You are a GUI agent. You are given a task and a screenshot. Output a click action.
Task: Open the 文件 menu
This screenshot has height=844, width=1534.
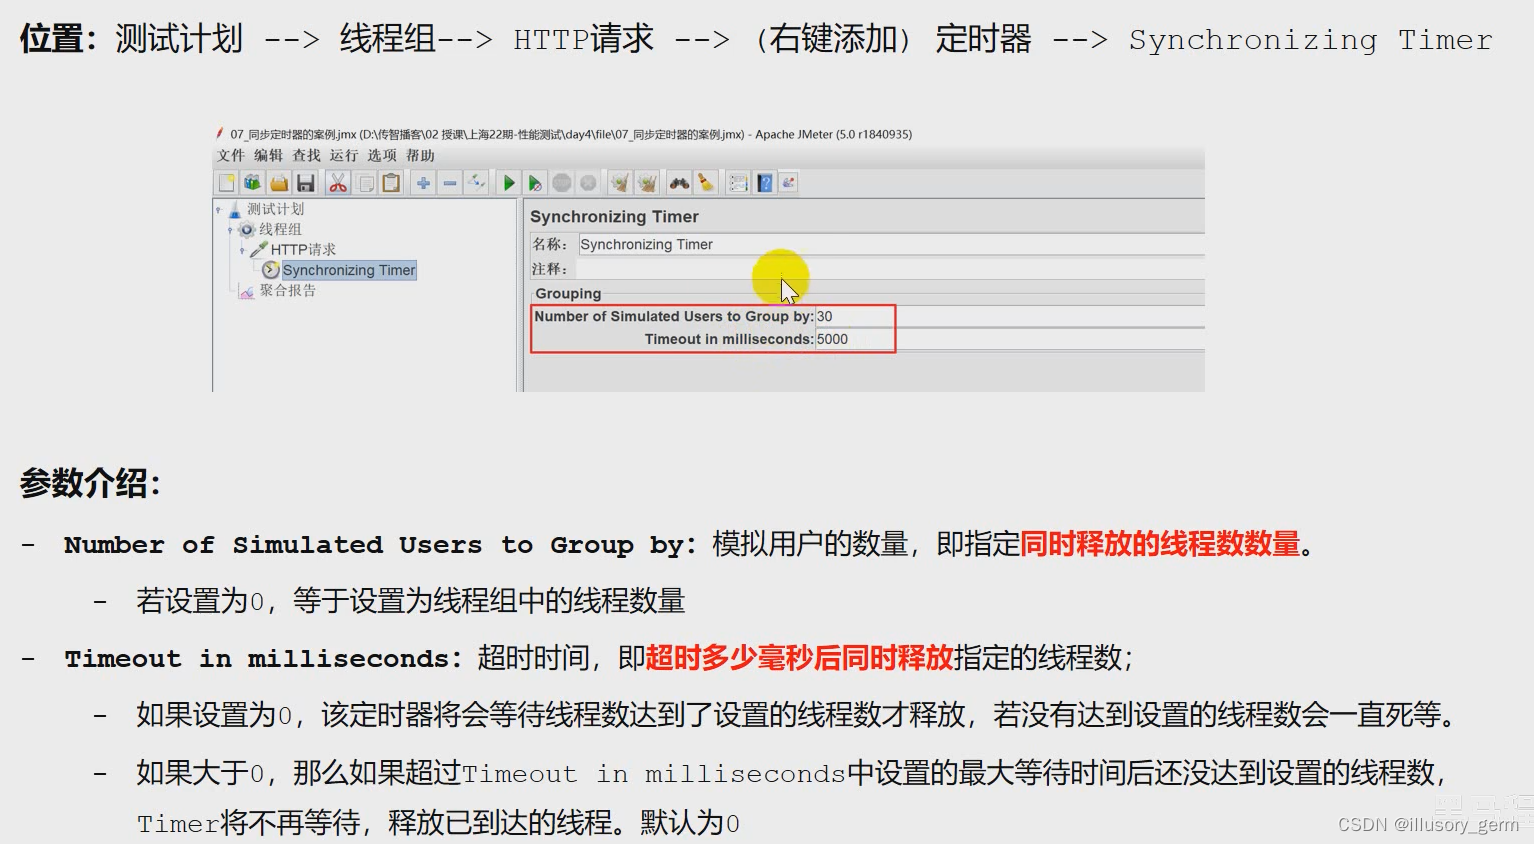click(230, 156)
